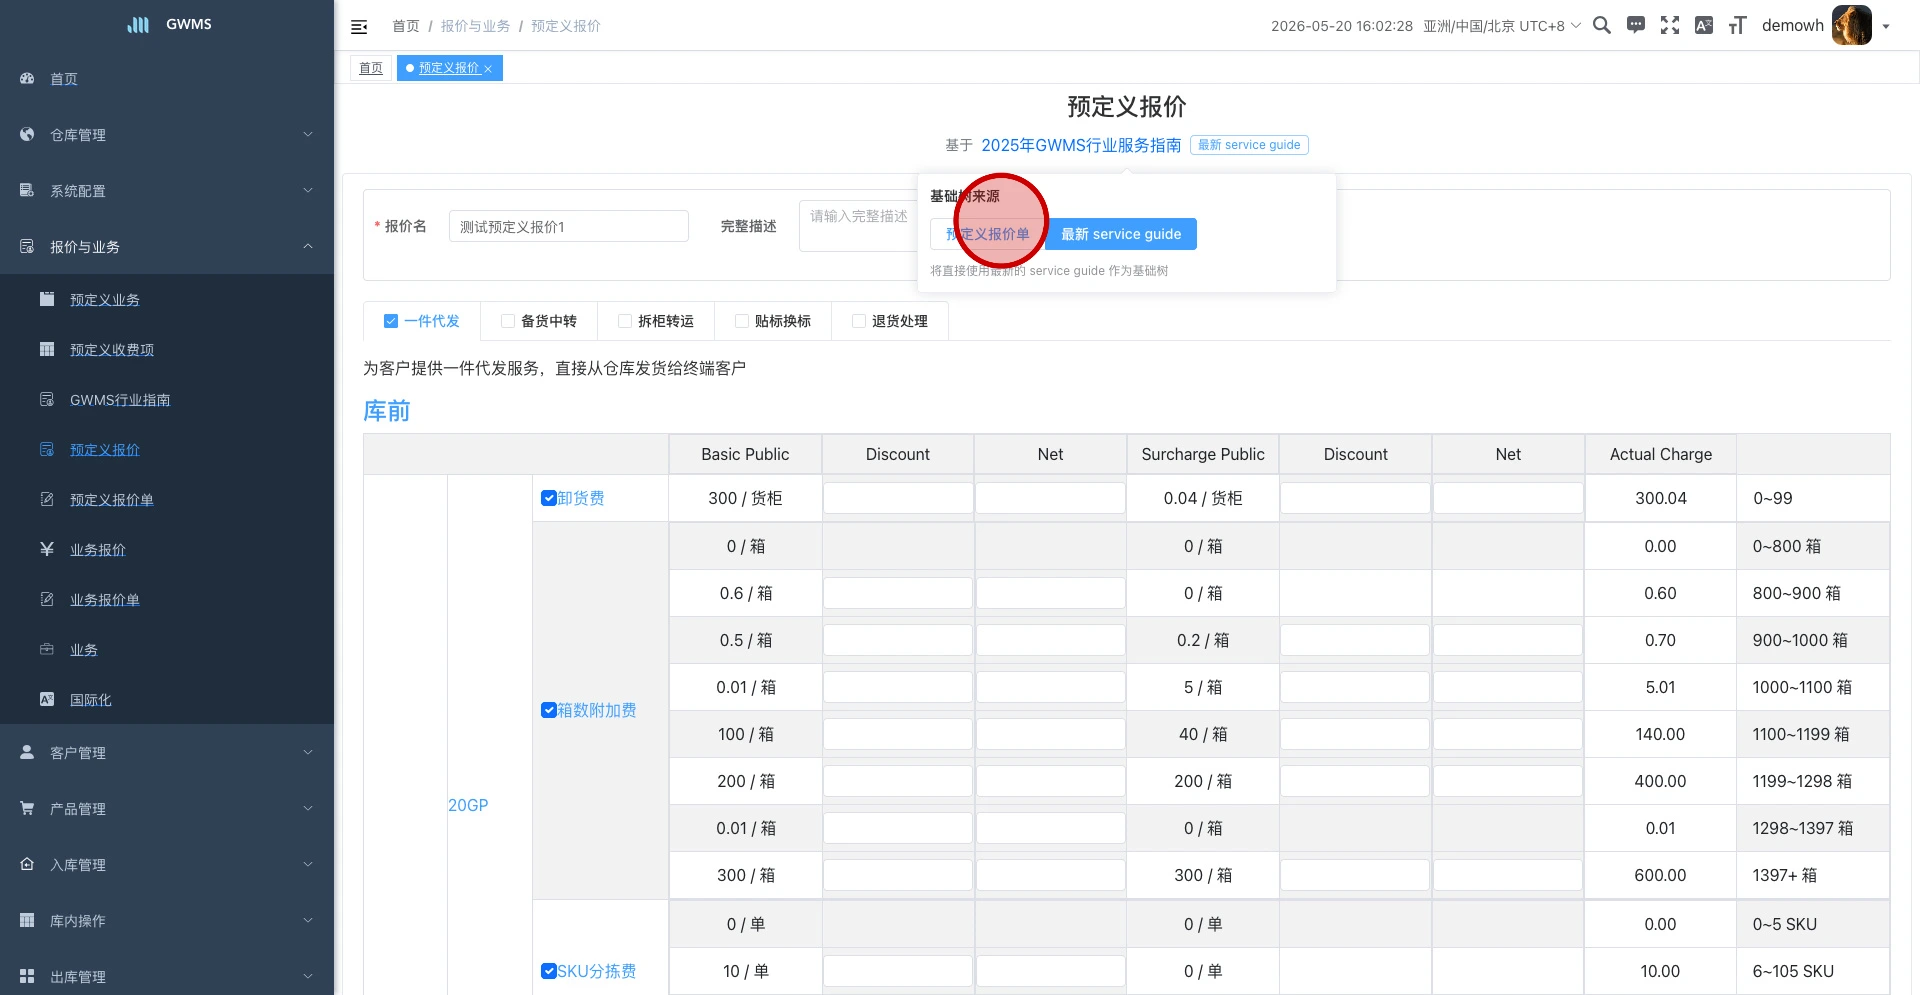Click the GWMS行业指南 document icon
Image resolution: width=1920 pixels, height=995 pixels.
point(47,399)
